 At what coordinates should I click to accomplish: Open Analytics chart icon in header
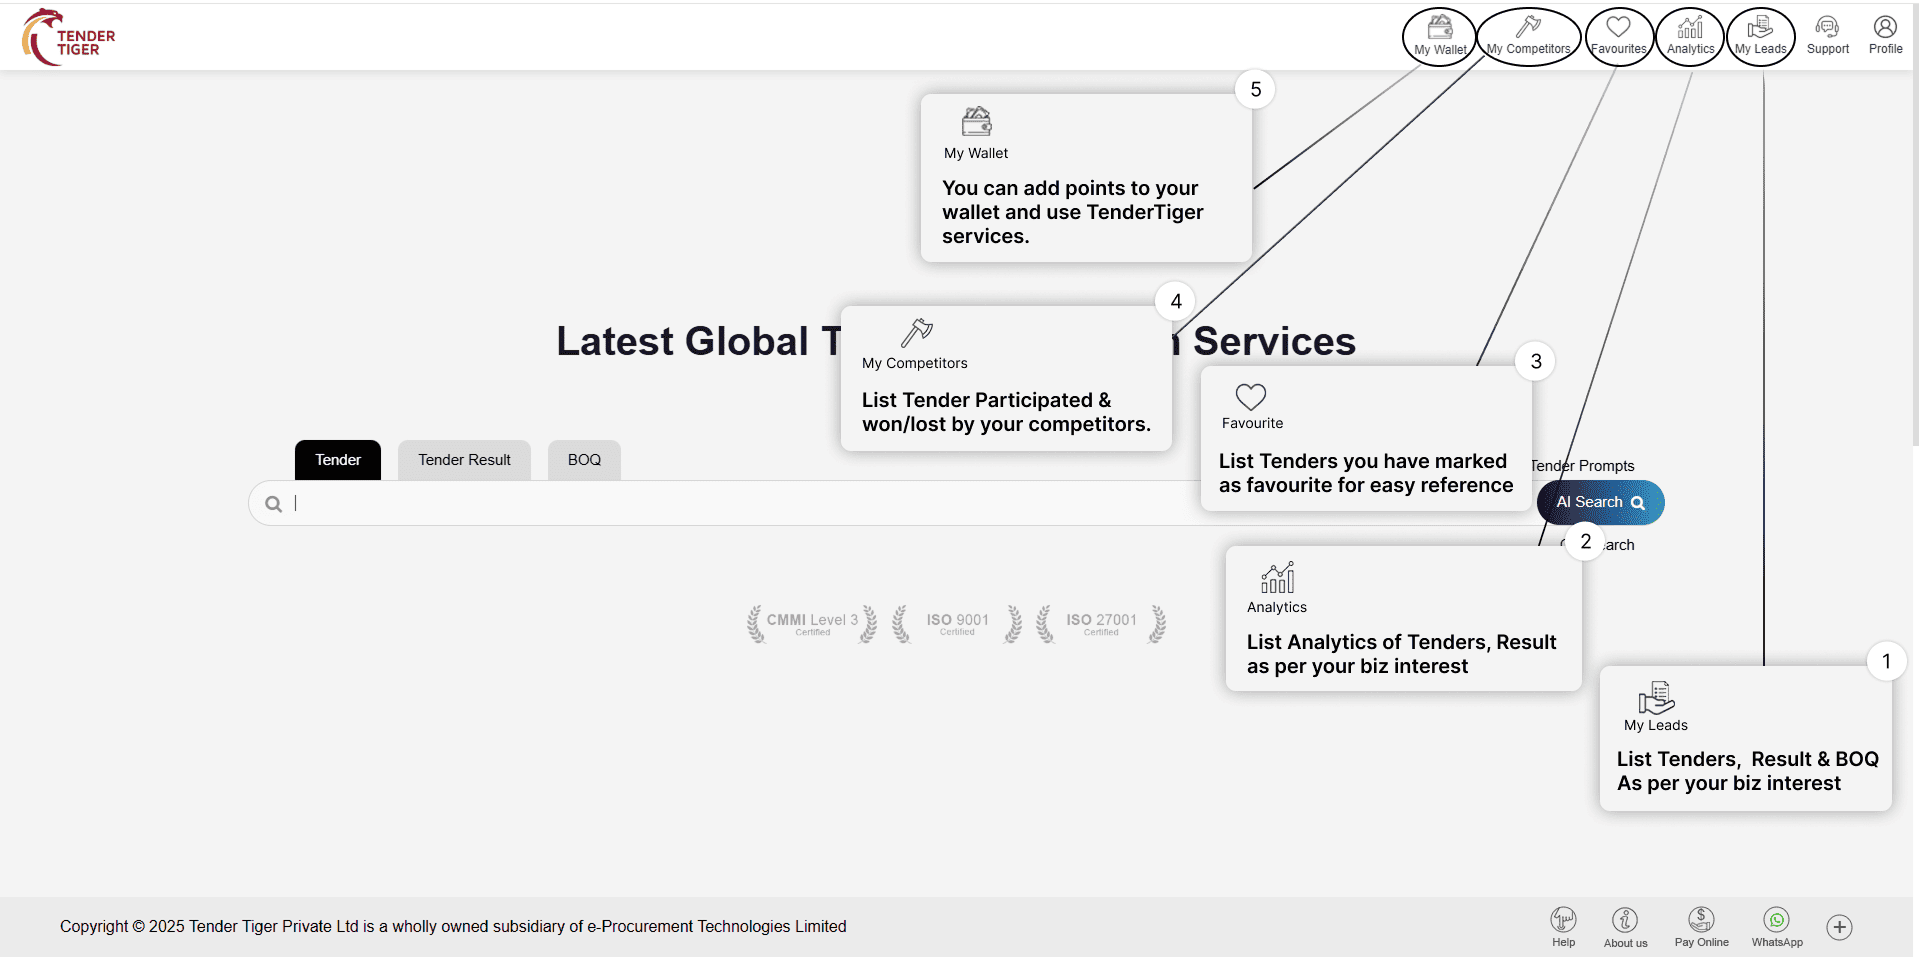[x=1690, y=35]
